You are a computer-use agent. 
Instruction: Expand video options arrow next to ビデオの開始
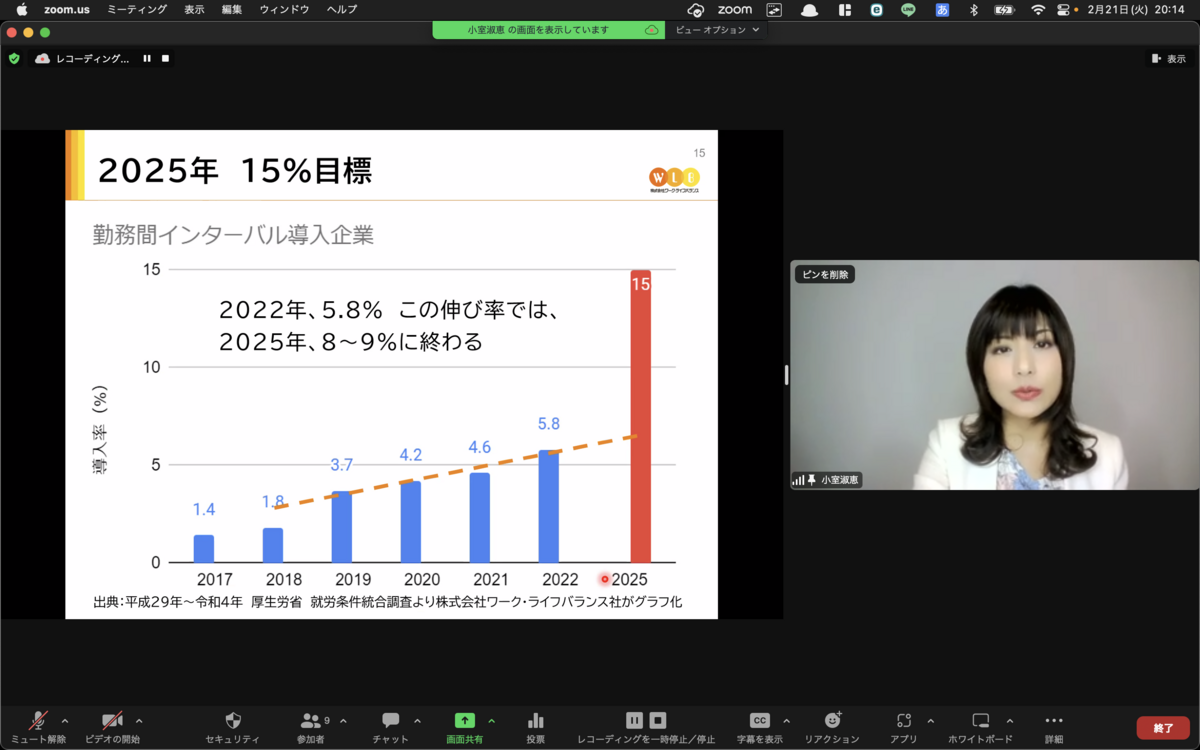tap(139, 721)
